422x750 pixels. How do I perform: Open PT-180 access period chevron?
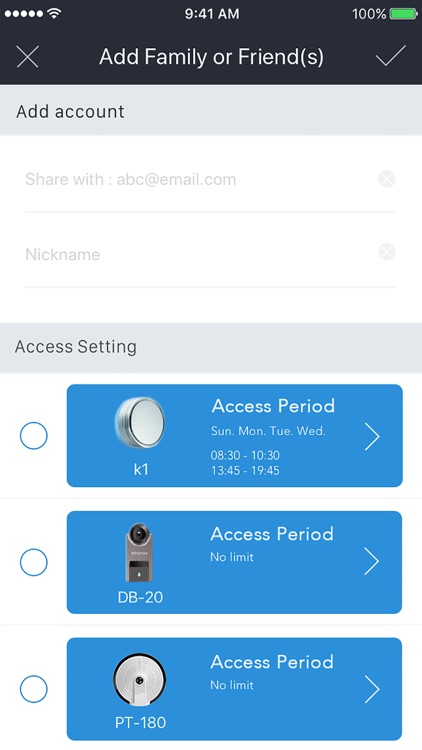click(372, 689)
